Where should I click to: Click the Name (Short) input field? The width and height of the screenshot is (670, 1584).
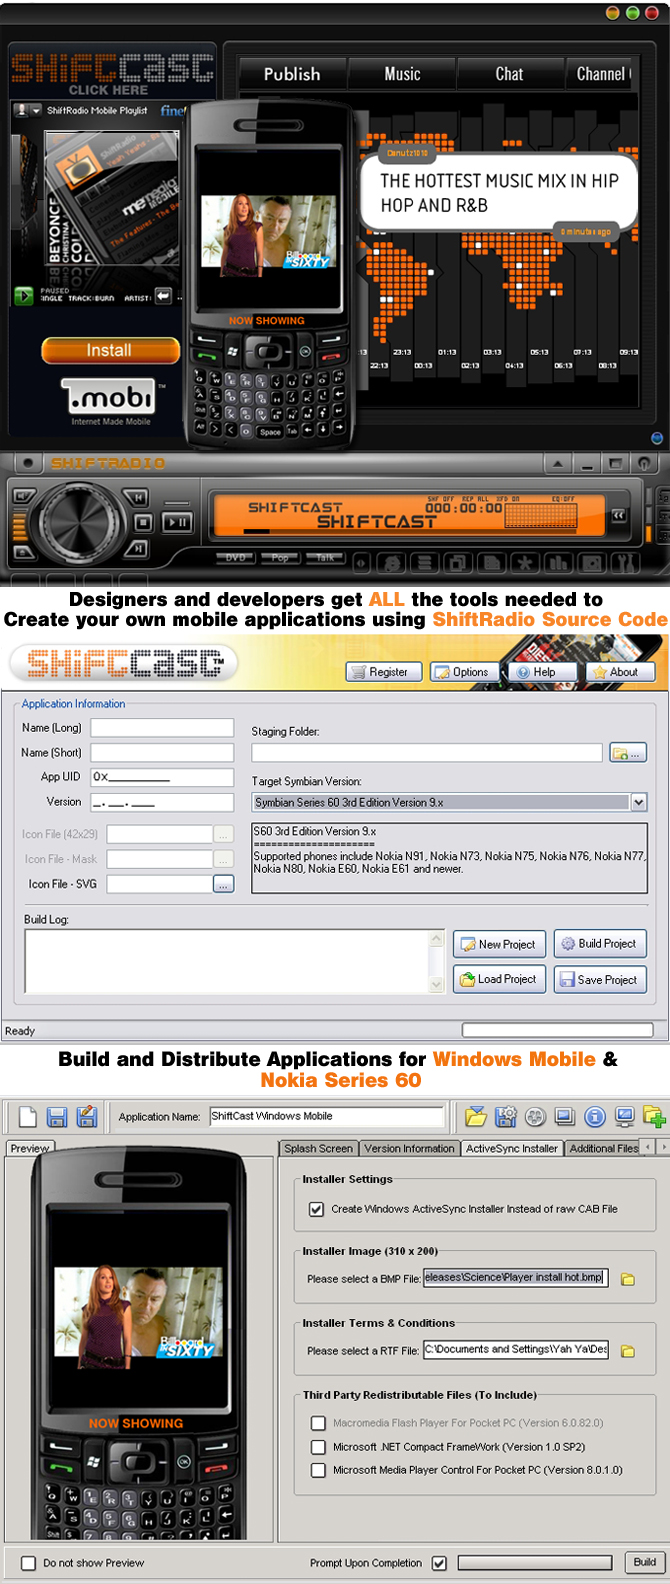pyautogui.click(x=162, y=753)
